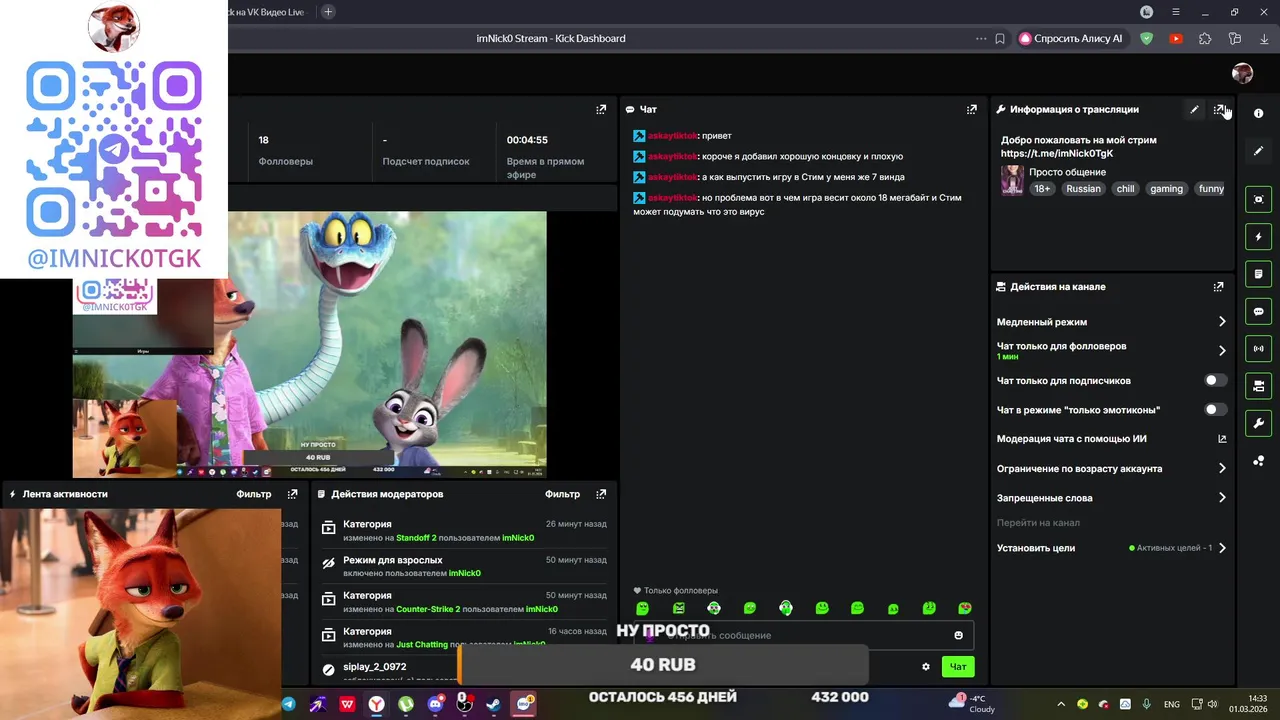
Task: Open the browser downloads icon
Action: coord(1264,39)
